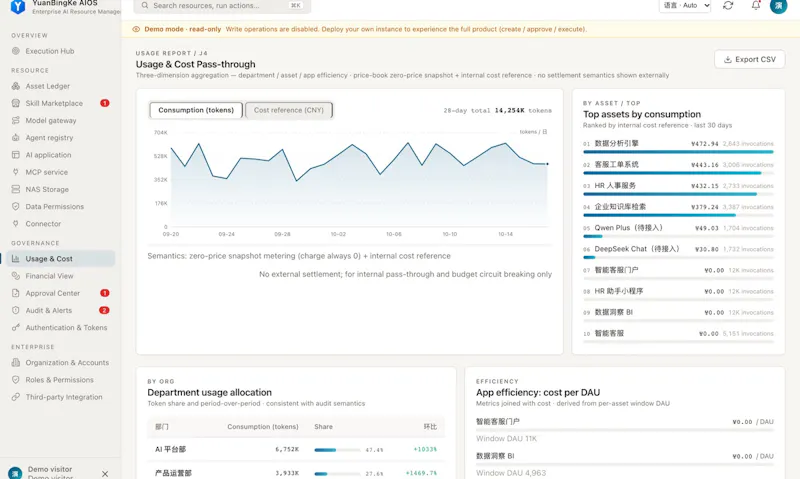The width and height of the screenshot is (800, 479).
Task: Select 数据洞察 BI row in top assets
Action: pyautogui.click(x=678, y=314)
